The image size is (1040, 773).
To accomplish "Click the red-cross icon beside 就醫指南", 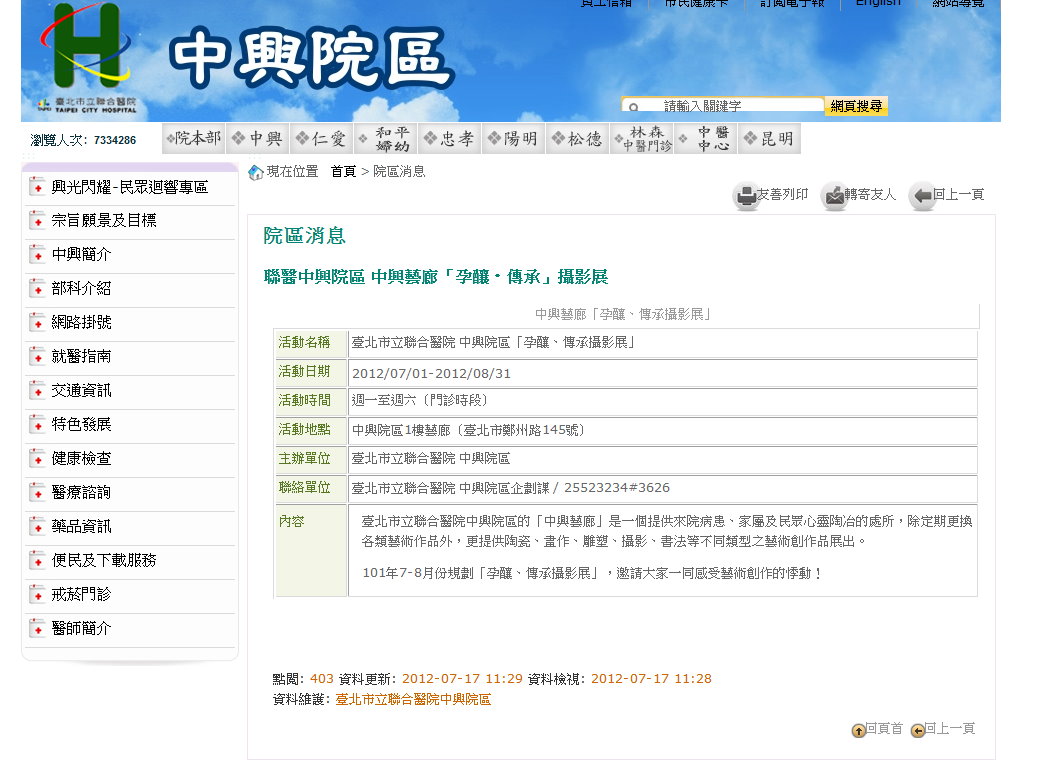I will pos(37,357).
